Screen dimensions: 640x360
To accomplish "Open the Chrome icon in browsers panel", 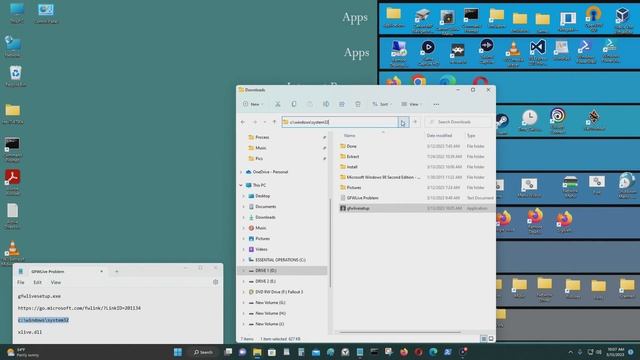I will click(418, 81).
